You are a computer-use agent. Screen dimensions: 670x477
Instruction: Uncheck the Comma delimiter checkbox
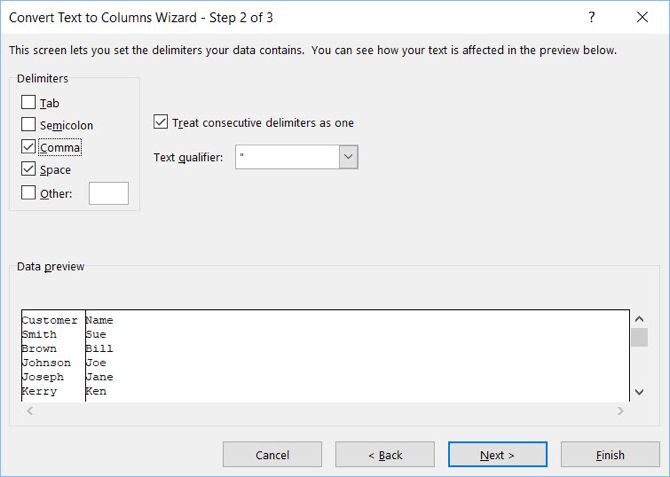coord(28,148)
